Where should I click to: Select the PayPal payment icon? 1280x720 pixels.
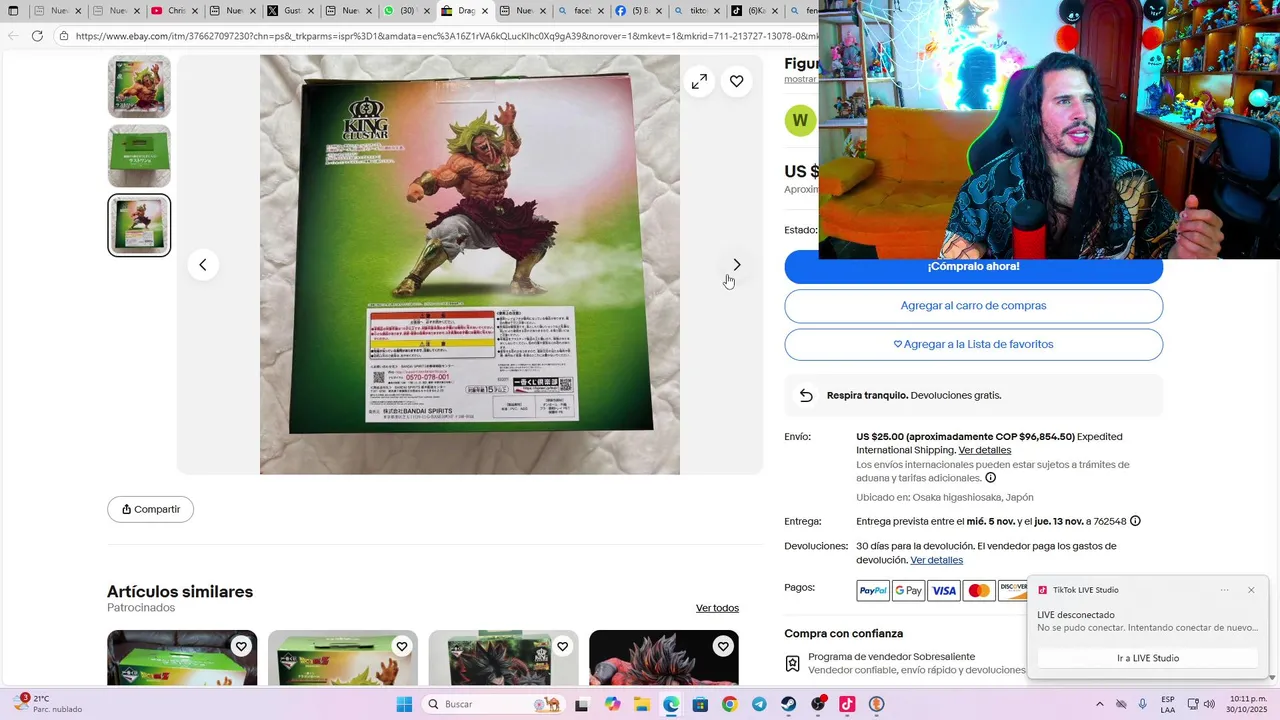click(x=873, y=591)
